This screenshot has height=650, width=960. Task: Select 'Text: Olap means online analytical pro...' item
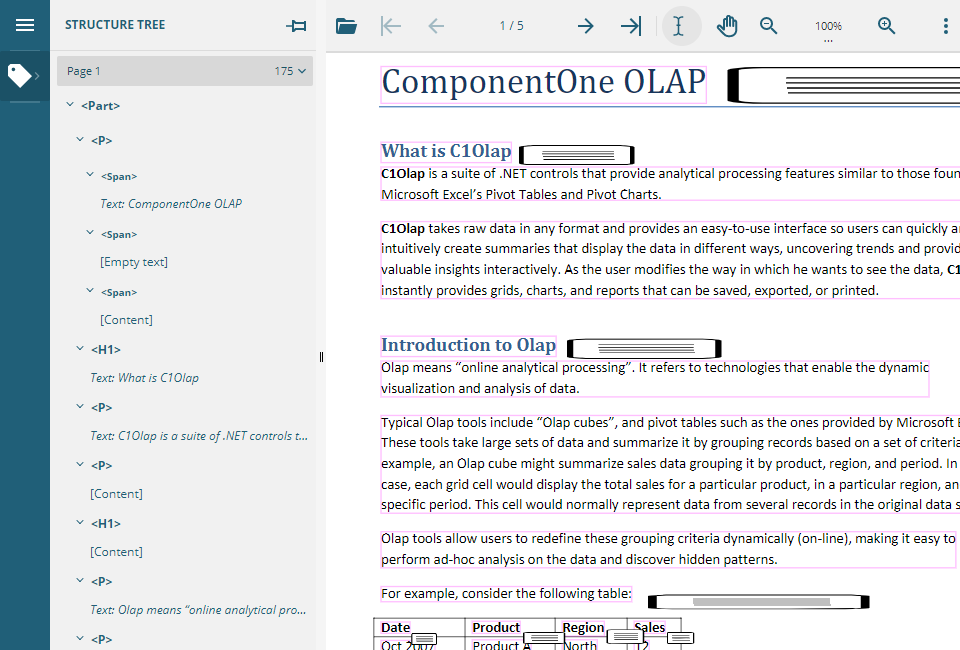(x=198, y=610)
